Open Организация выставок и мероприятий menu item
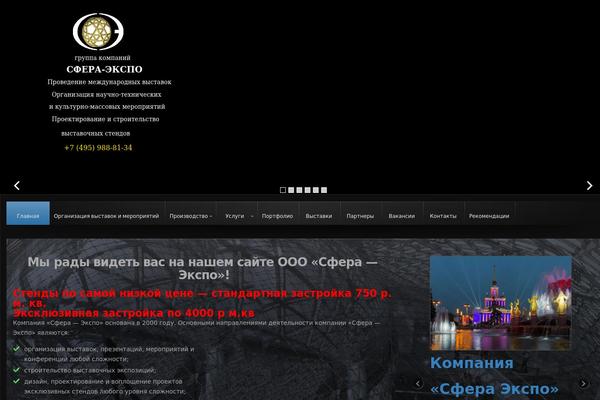The image size is (600, 400). coord(106,216)
